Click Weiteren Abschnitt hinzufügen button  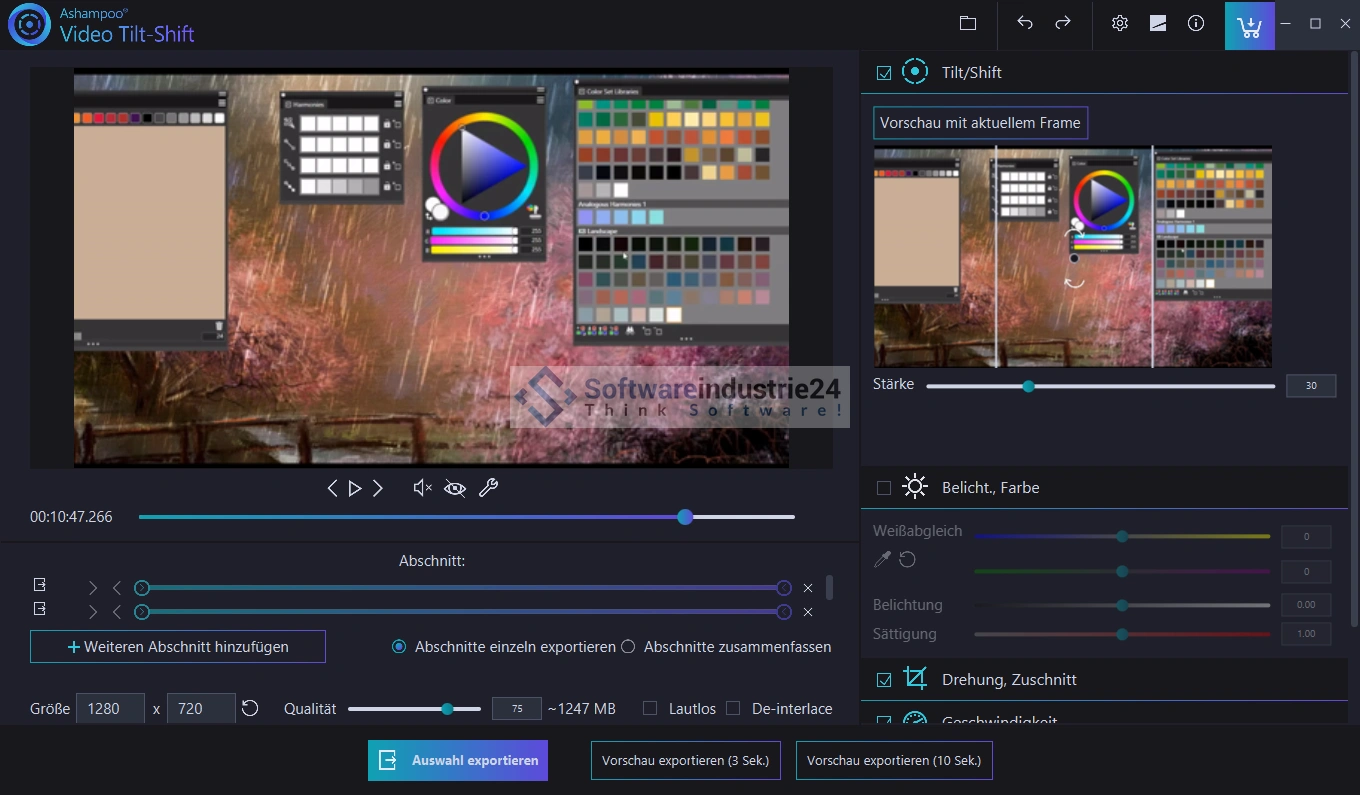[x=178, y=647]
